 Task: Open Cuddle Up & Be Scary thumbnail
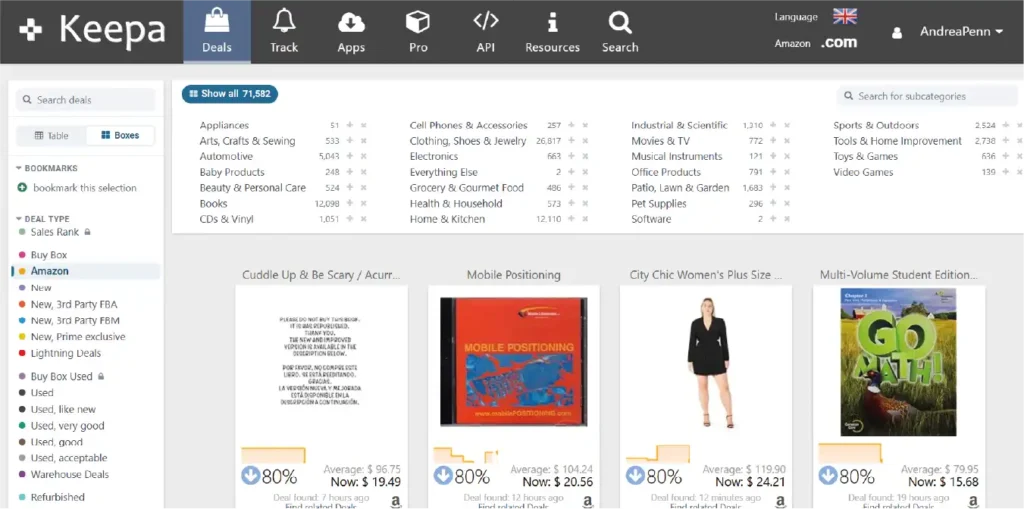[x=321, y=361]
